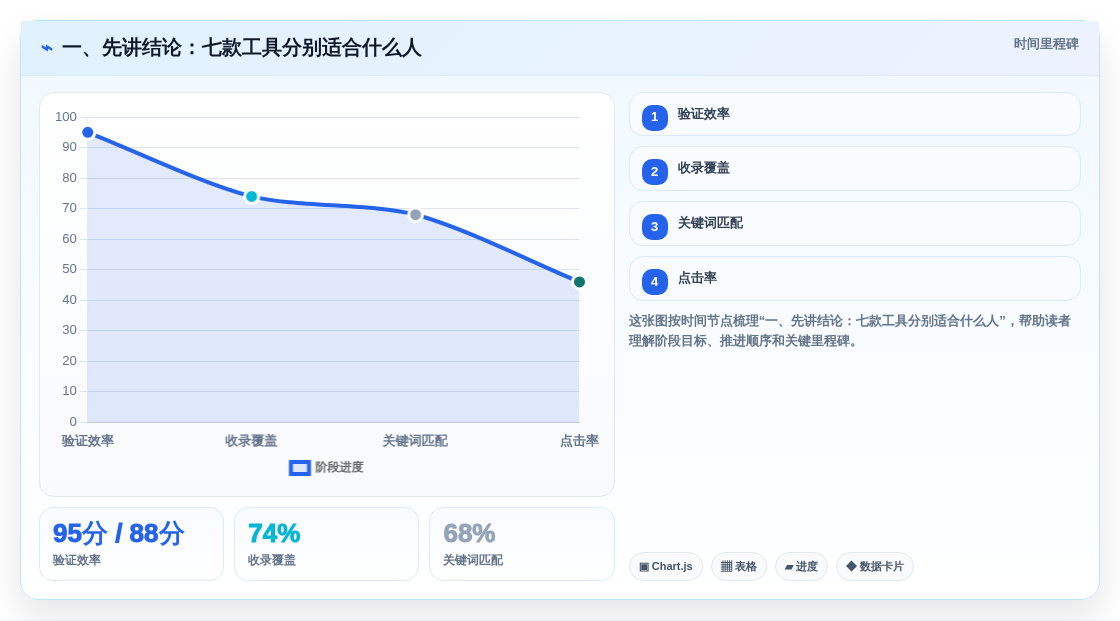The image size is (1120, 621).
Task: Click the 0 y-axis value
Action: 73,422
